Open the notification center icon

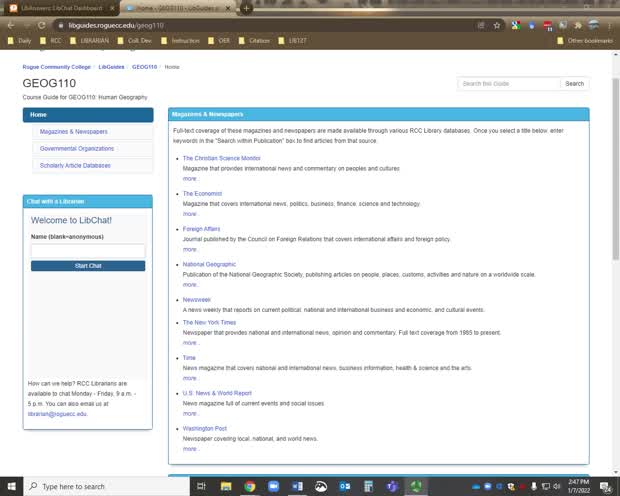(605, 487)
